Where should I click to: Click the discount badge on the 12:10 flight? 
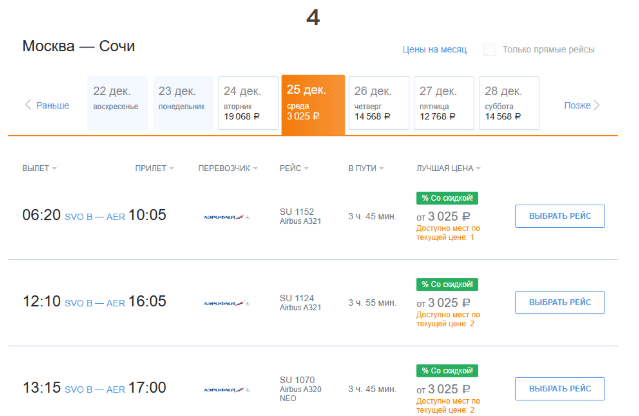tap(447, 284)
